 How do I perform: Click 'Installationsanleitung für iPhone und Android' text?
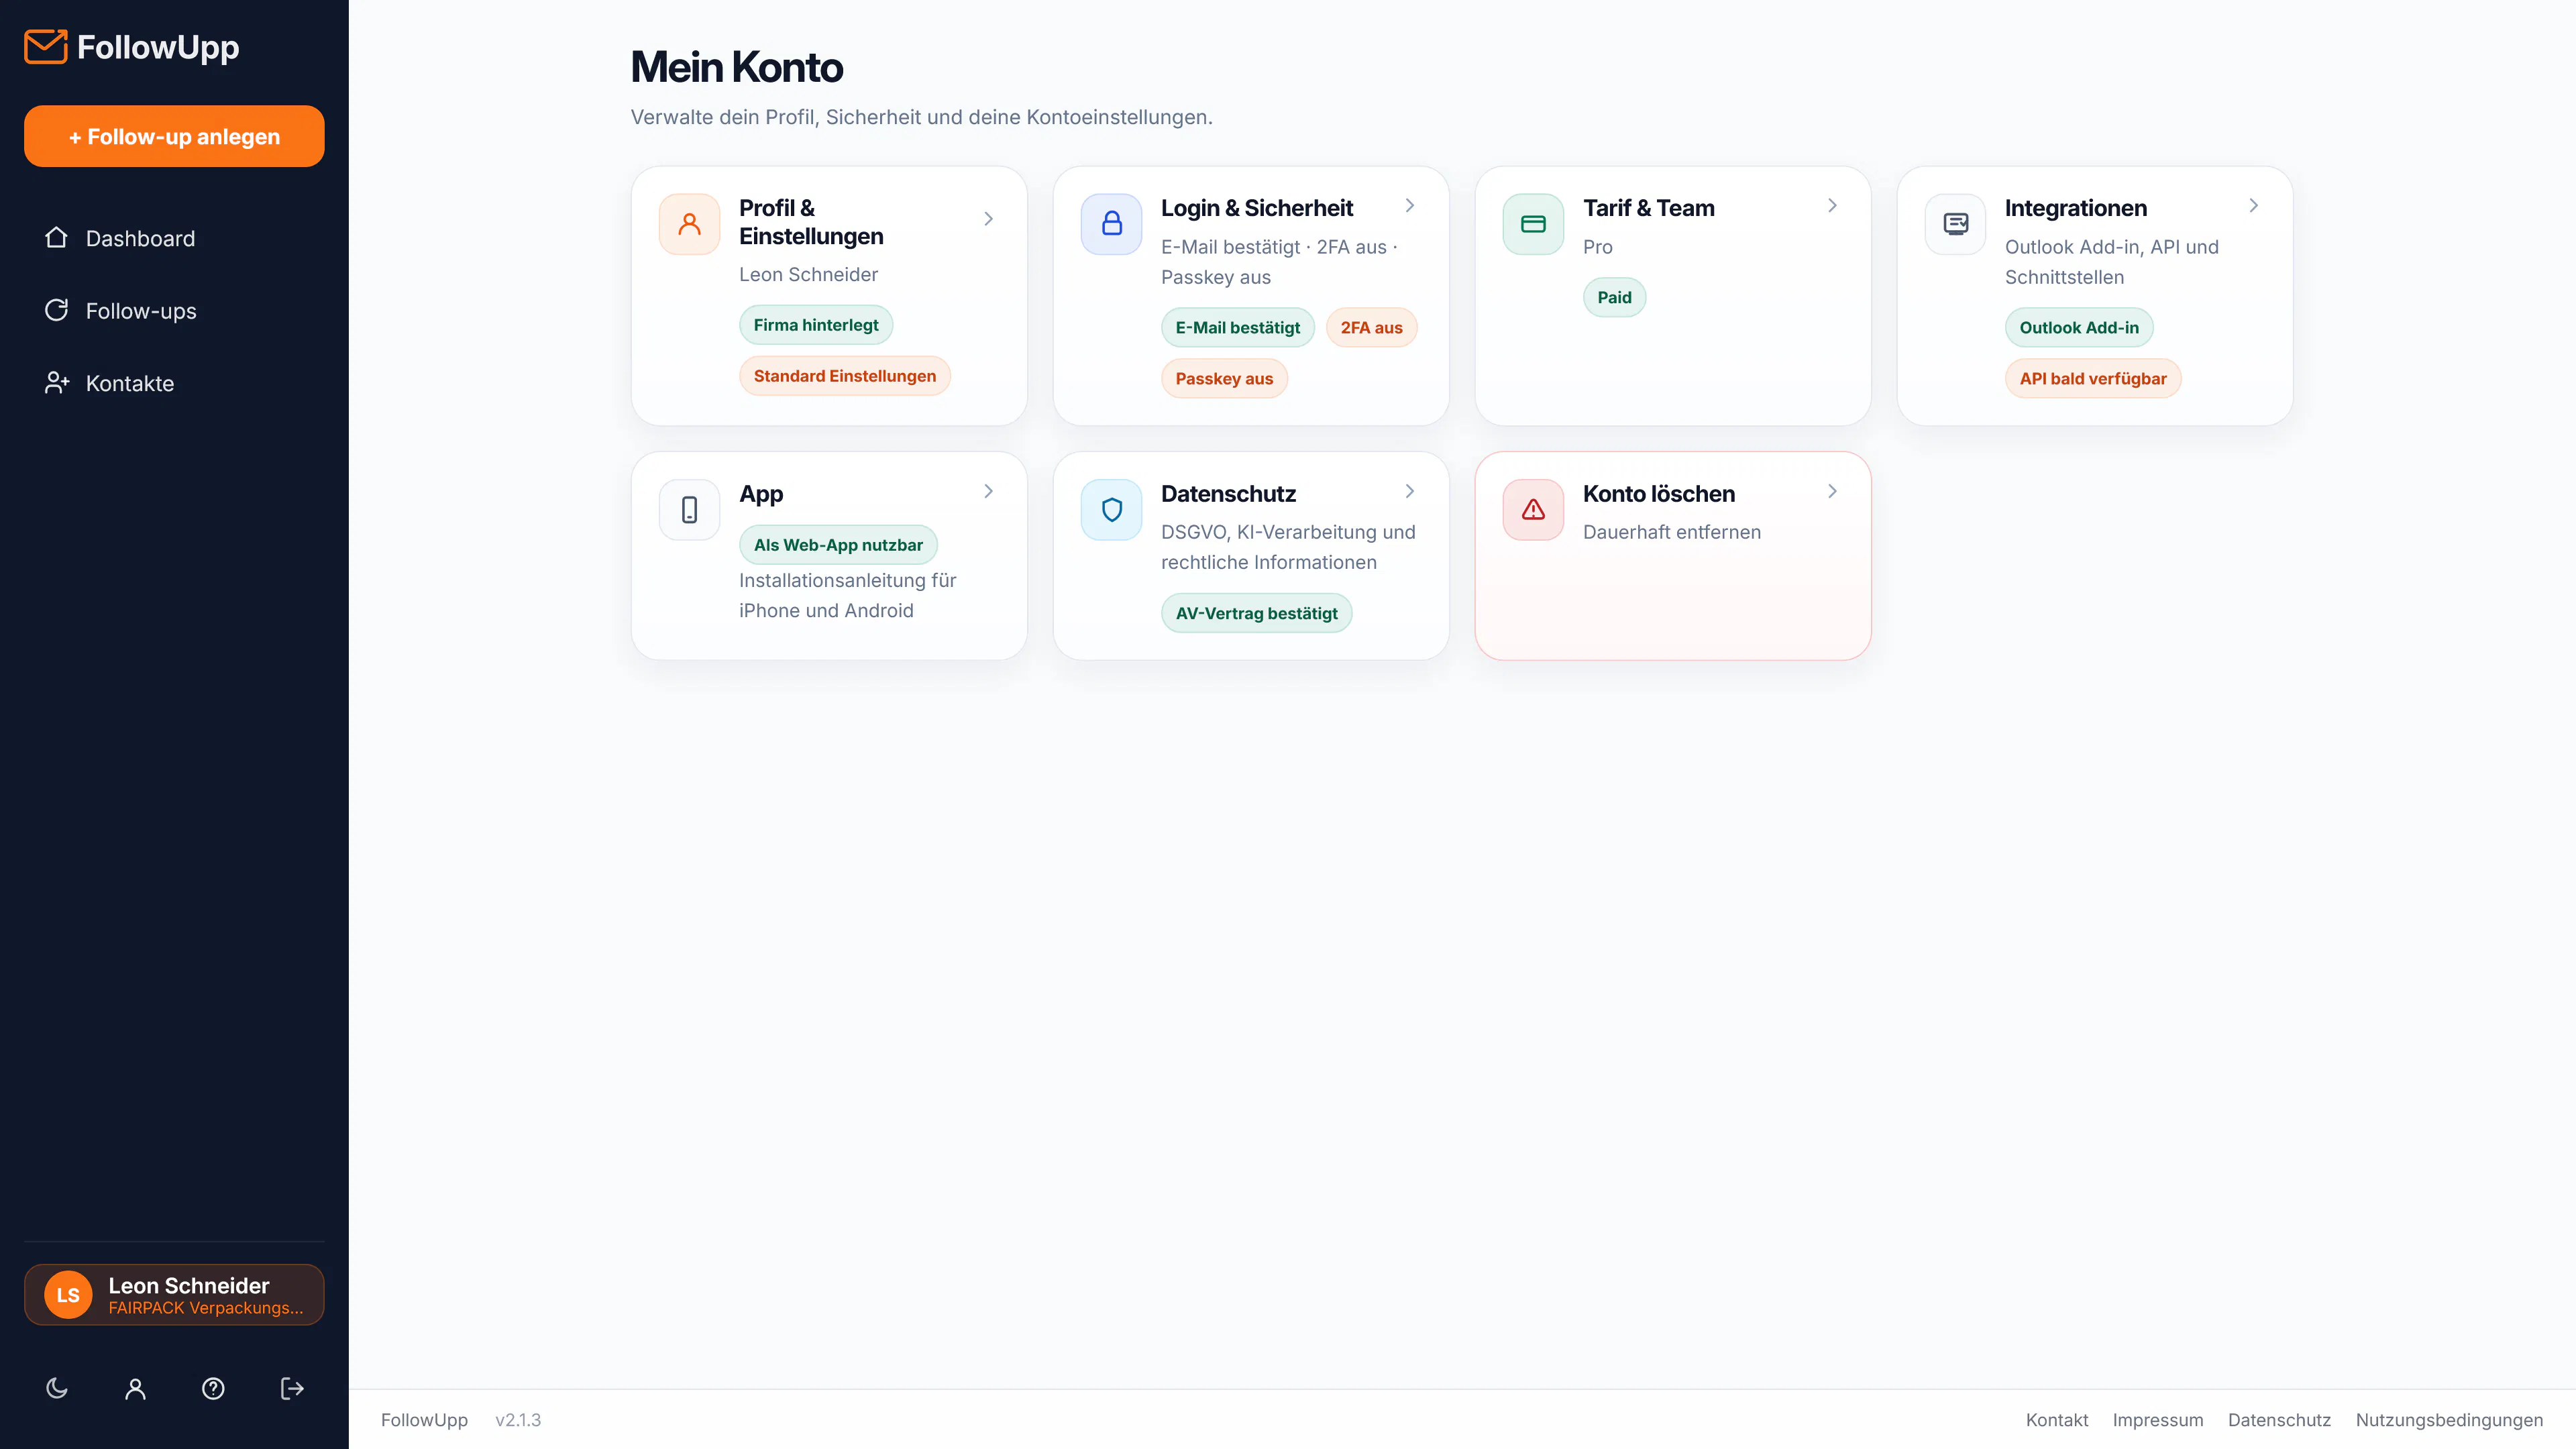pos(847,596)
